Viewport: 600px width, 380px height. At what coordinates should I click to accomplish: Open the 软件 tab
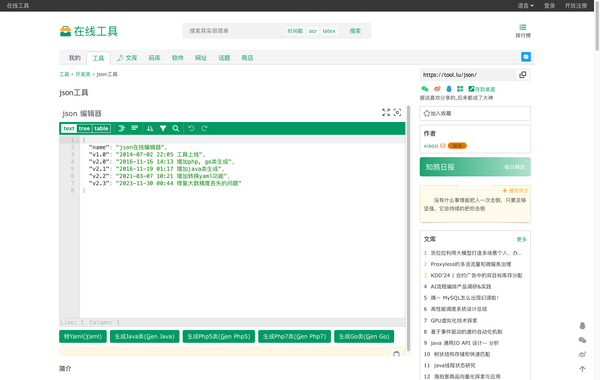pos(178,58)
